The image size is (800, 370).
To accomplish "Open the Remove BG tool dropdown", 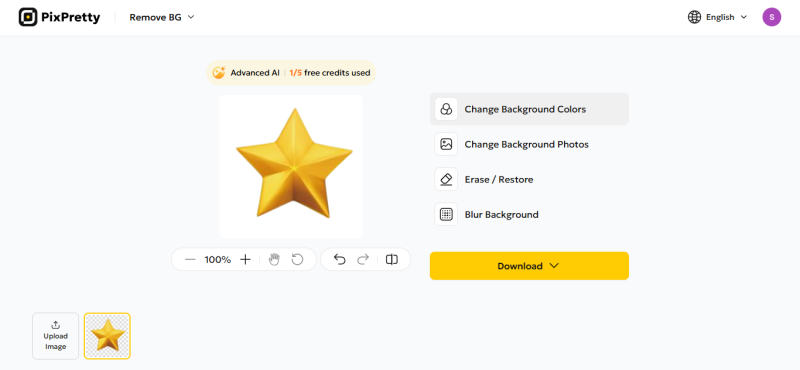I will click(162, 17).
